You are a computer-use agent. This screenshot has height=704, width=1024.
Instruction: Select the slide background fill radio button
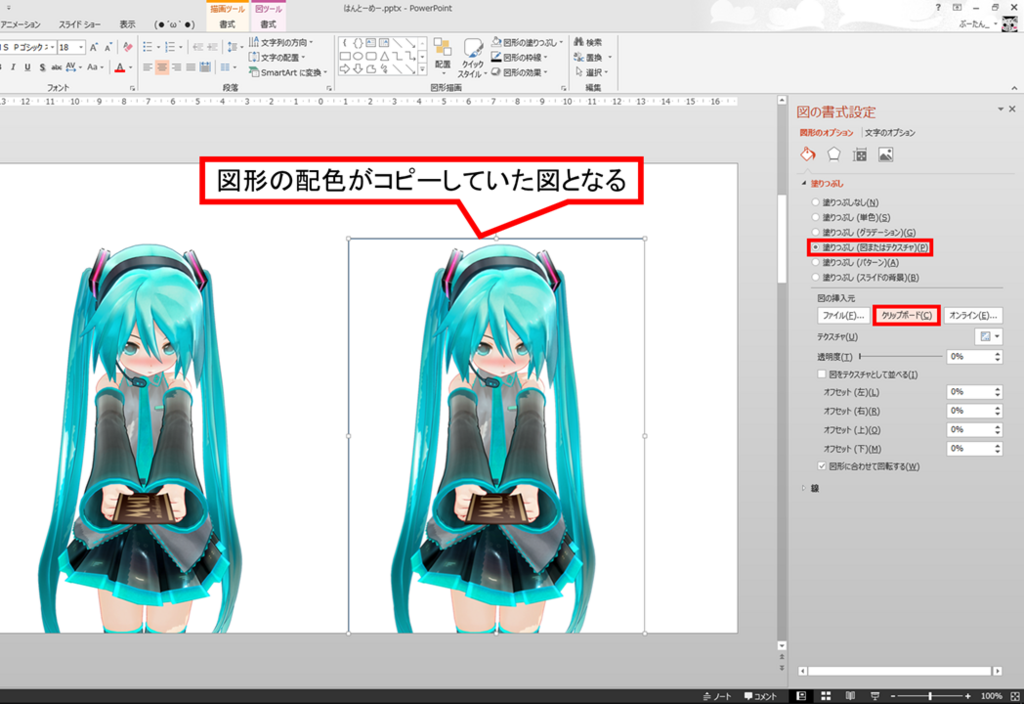tap(815, 278)
